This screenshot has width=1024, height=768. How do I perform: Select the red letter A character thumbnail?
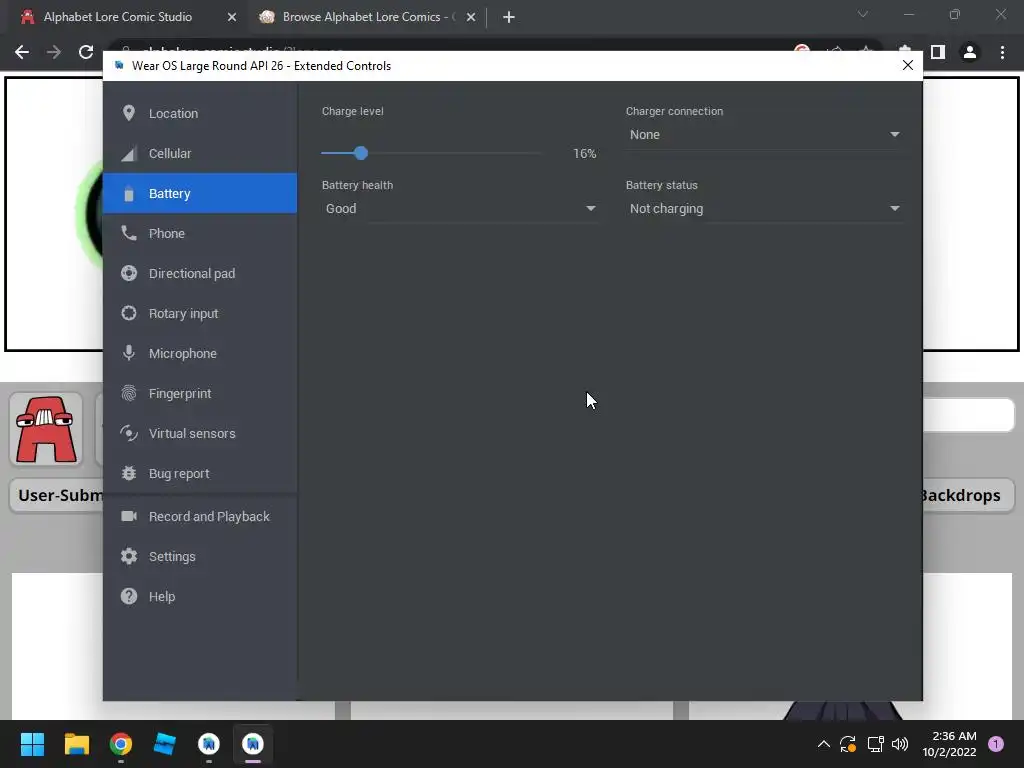pos(46,430)
